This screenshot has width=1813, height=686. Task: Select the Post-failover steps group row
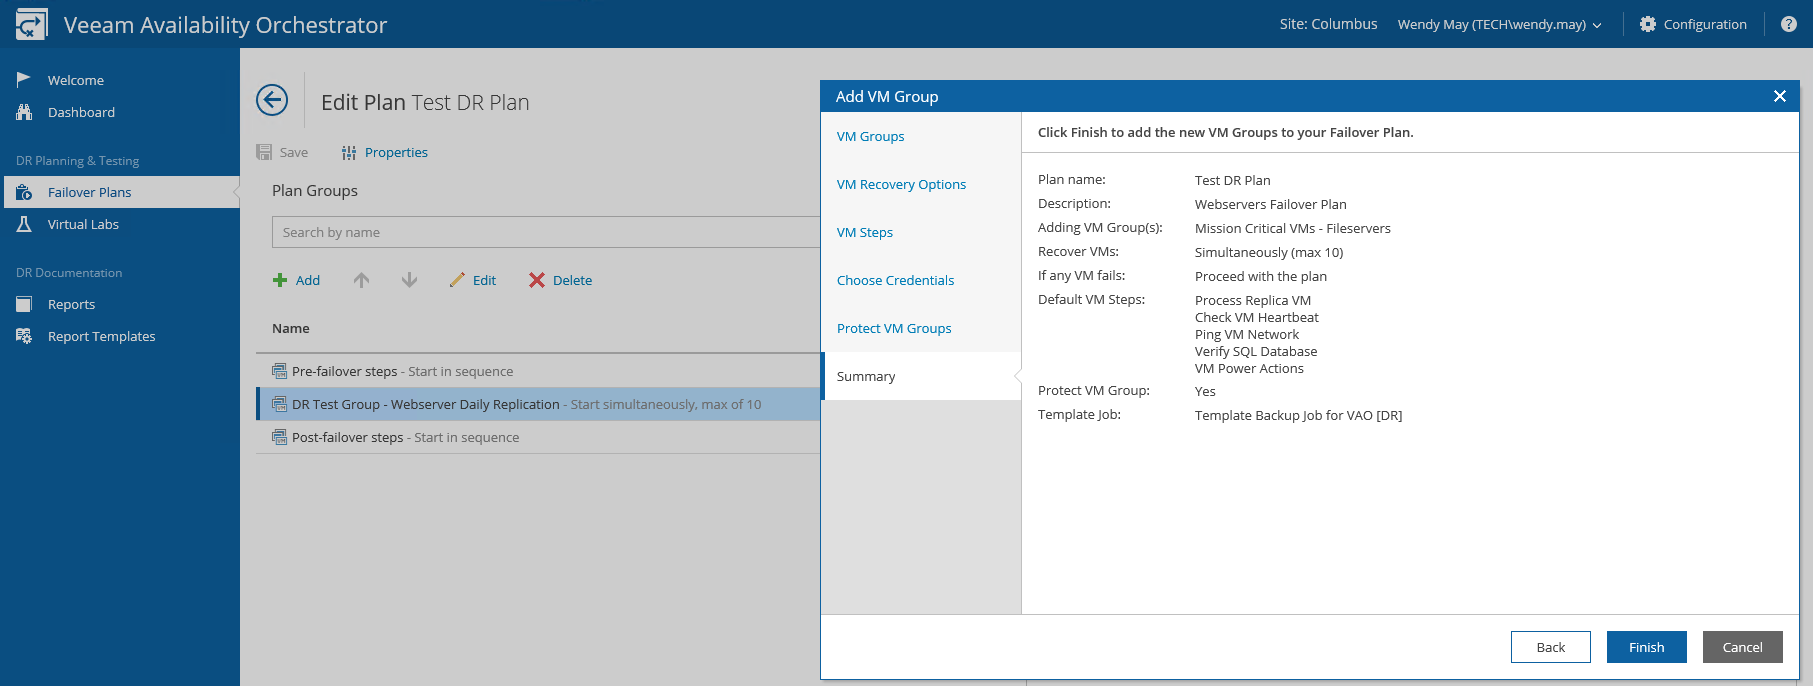tap(538, 437)
